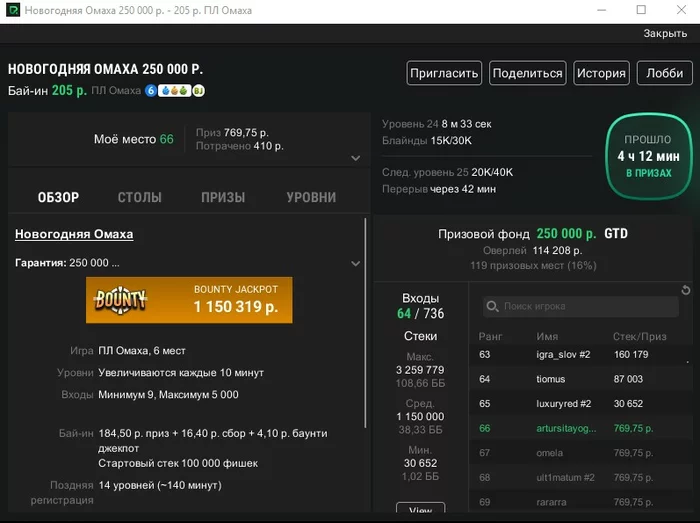Minimize the tournament window
The image size is (700, 523).
[x=601, y=10]
